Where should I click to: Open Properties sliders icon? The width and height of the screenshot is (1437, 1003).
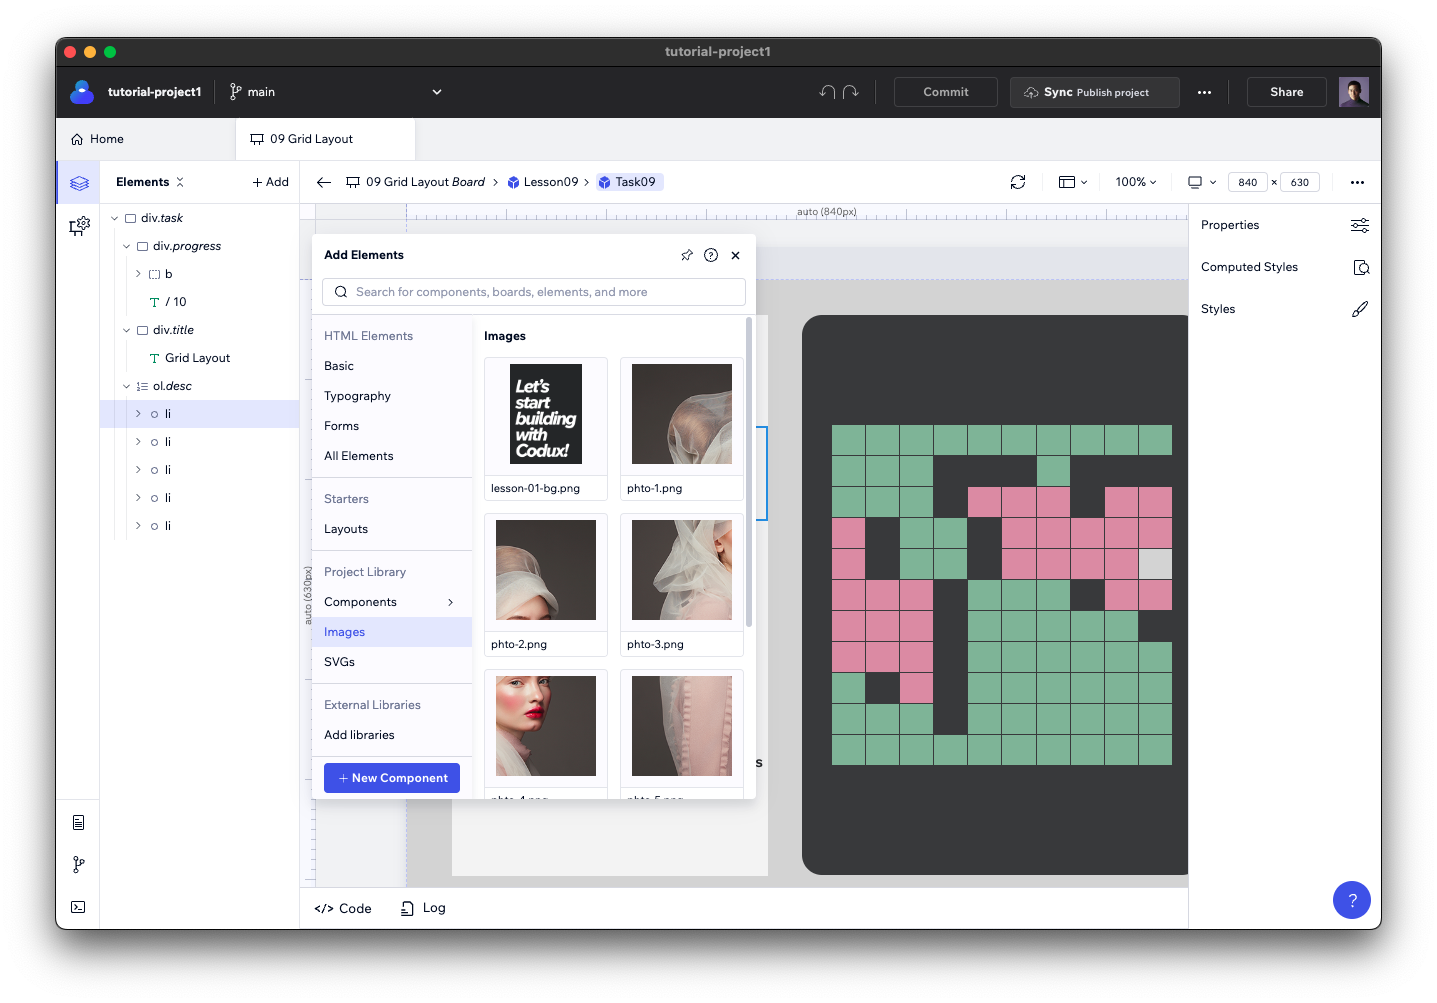point(1360,225)
